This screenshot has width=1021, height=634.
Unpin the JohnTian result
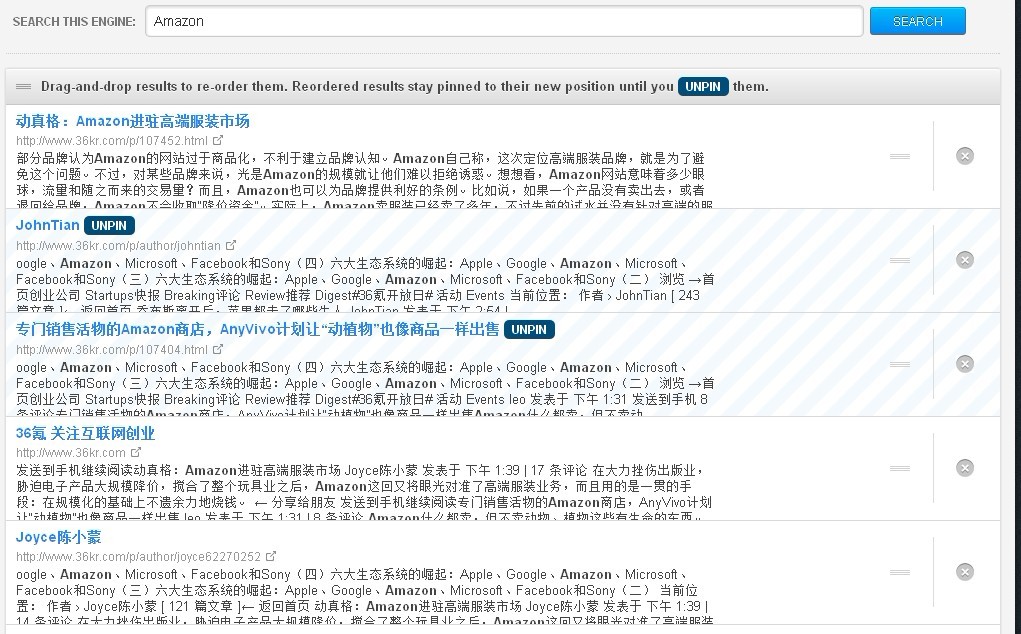[x=109, y=226]
